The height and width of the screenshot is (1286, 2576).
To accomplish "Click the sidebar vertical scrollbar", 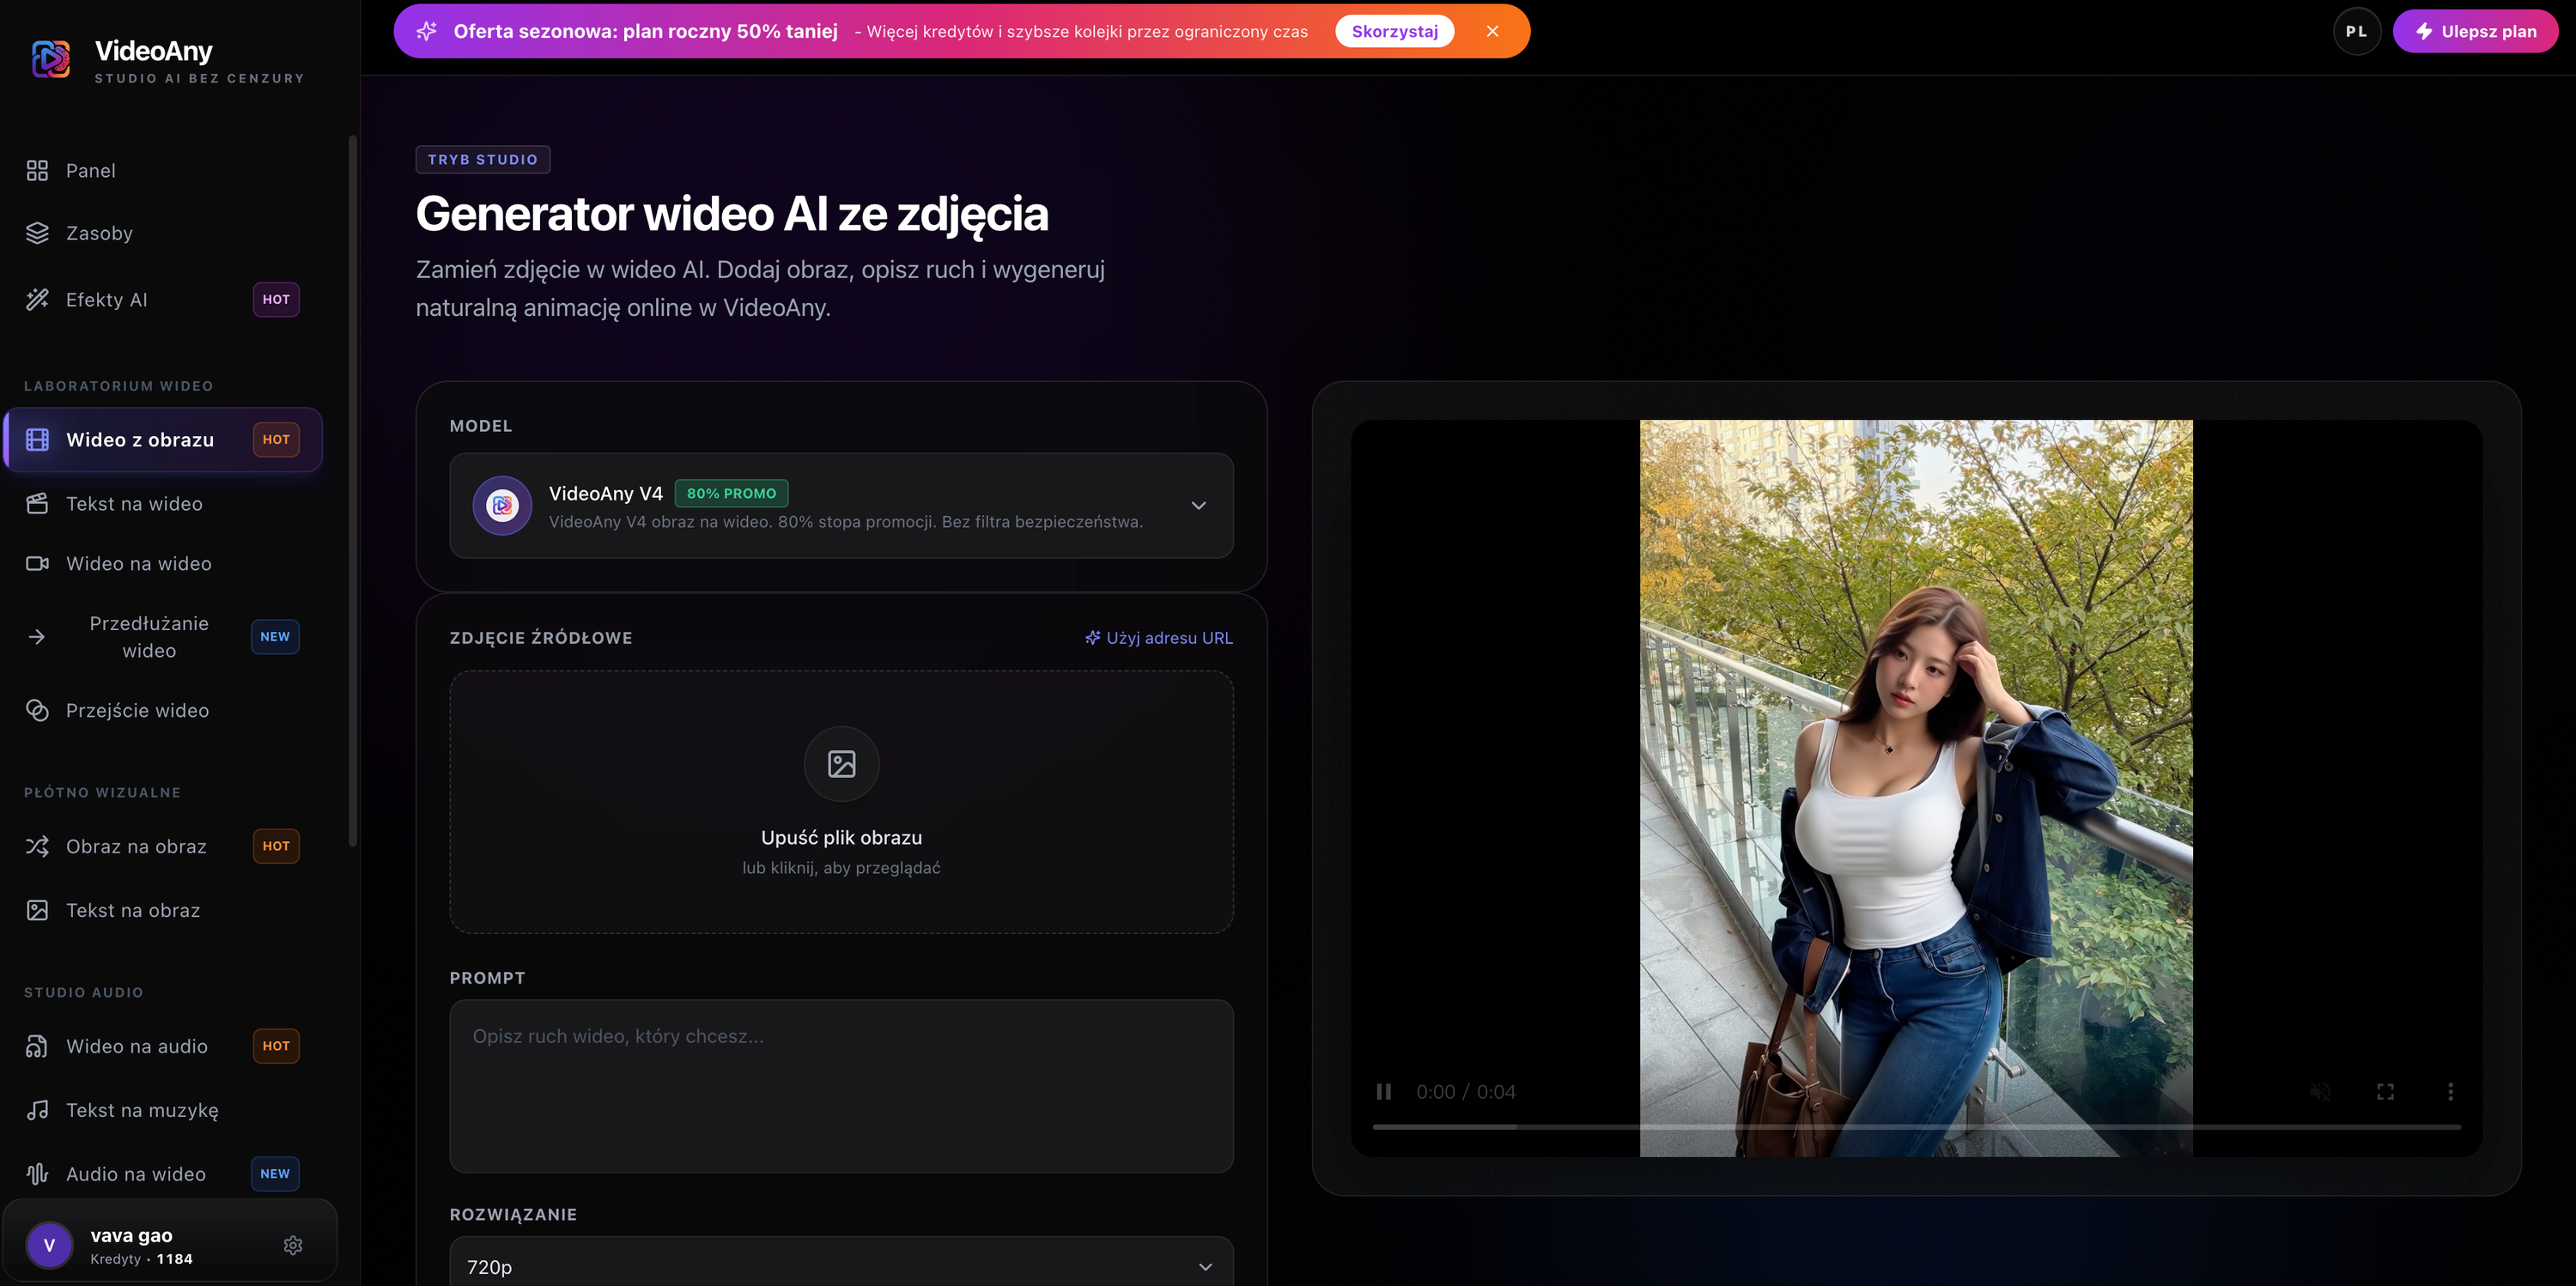I will pos(352,490).
